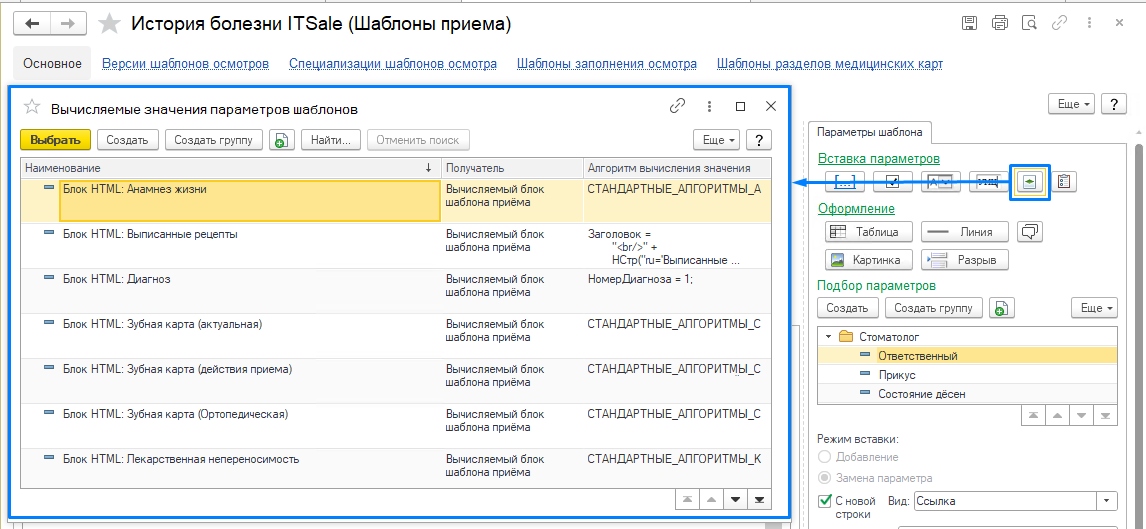Image resolution: width=1146 pixels, height=529 pixels.
Task: Jump to last row in the dialog list
Action: coord(759,499)
